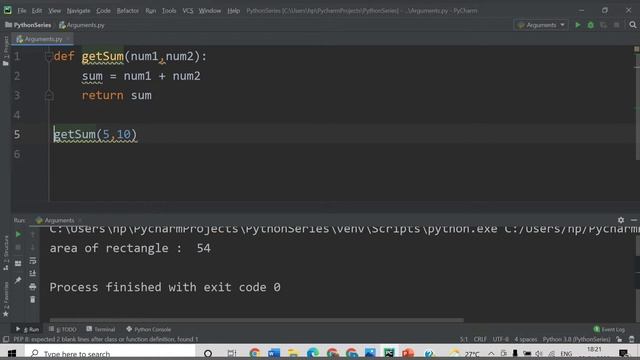Open the Help menu
The image size is (640, 360).
[x=233, y=11]
